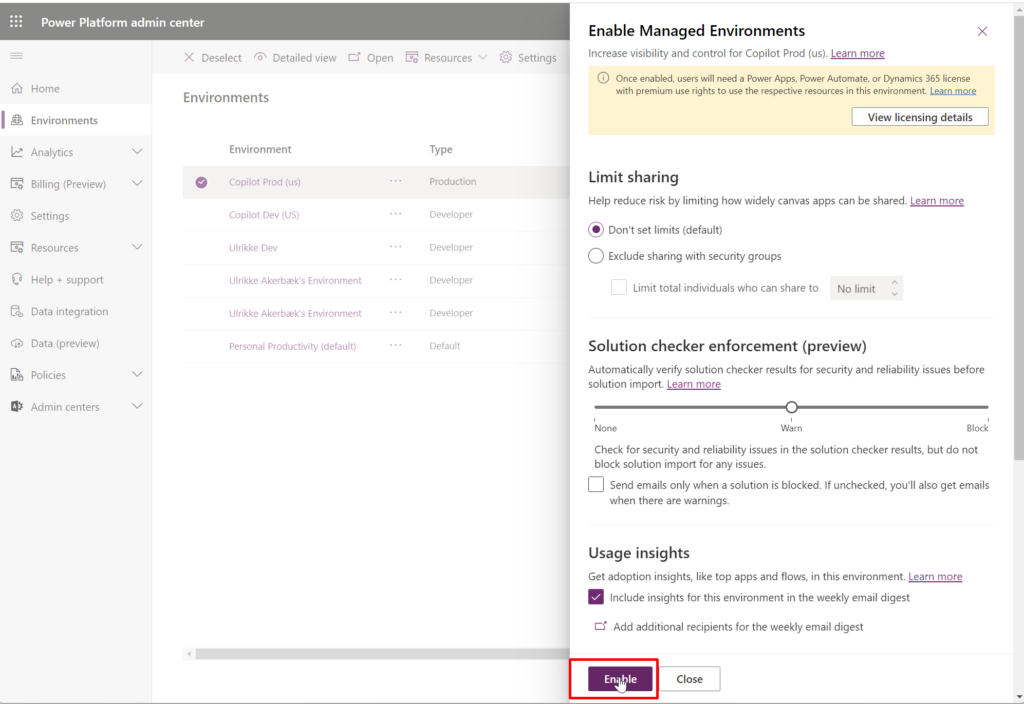
Task: Click the Policies icon in the sidebar
Action: pyautogui.click(x=17, y=375)
